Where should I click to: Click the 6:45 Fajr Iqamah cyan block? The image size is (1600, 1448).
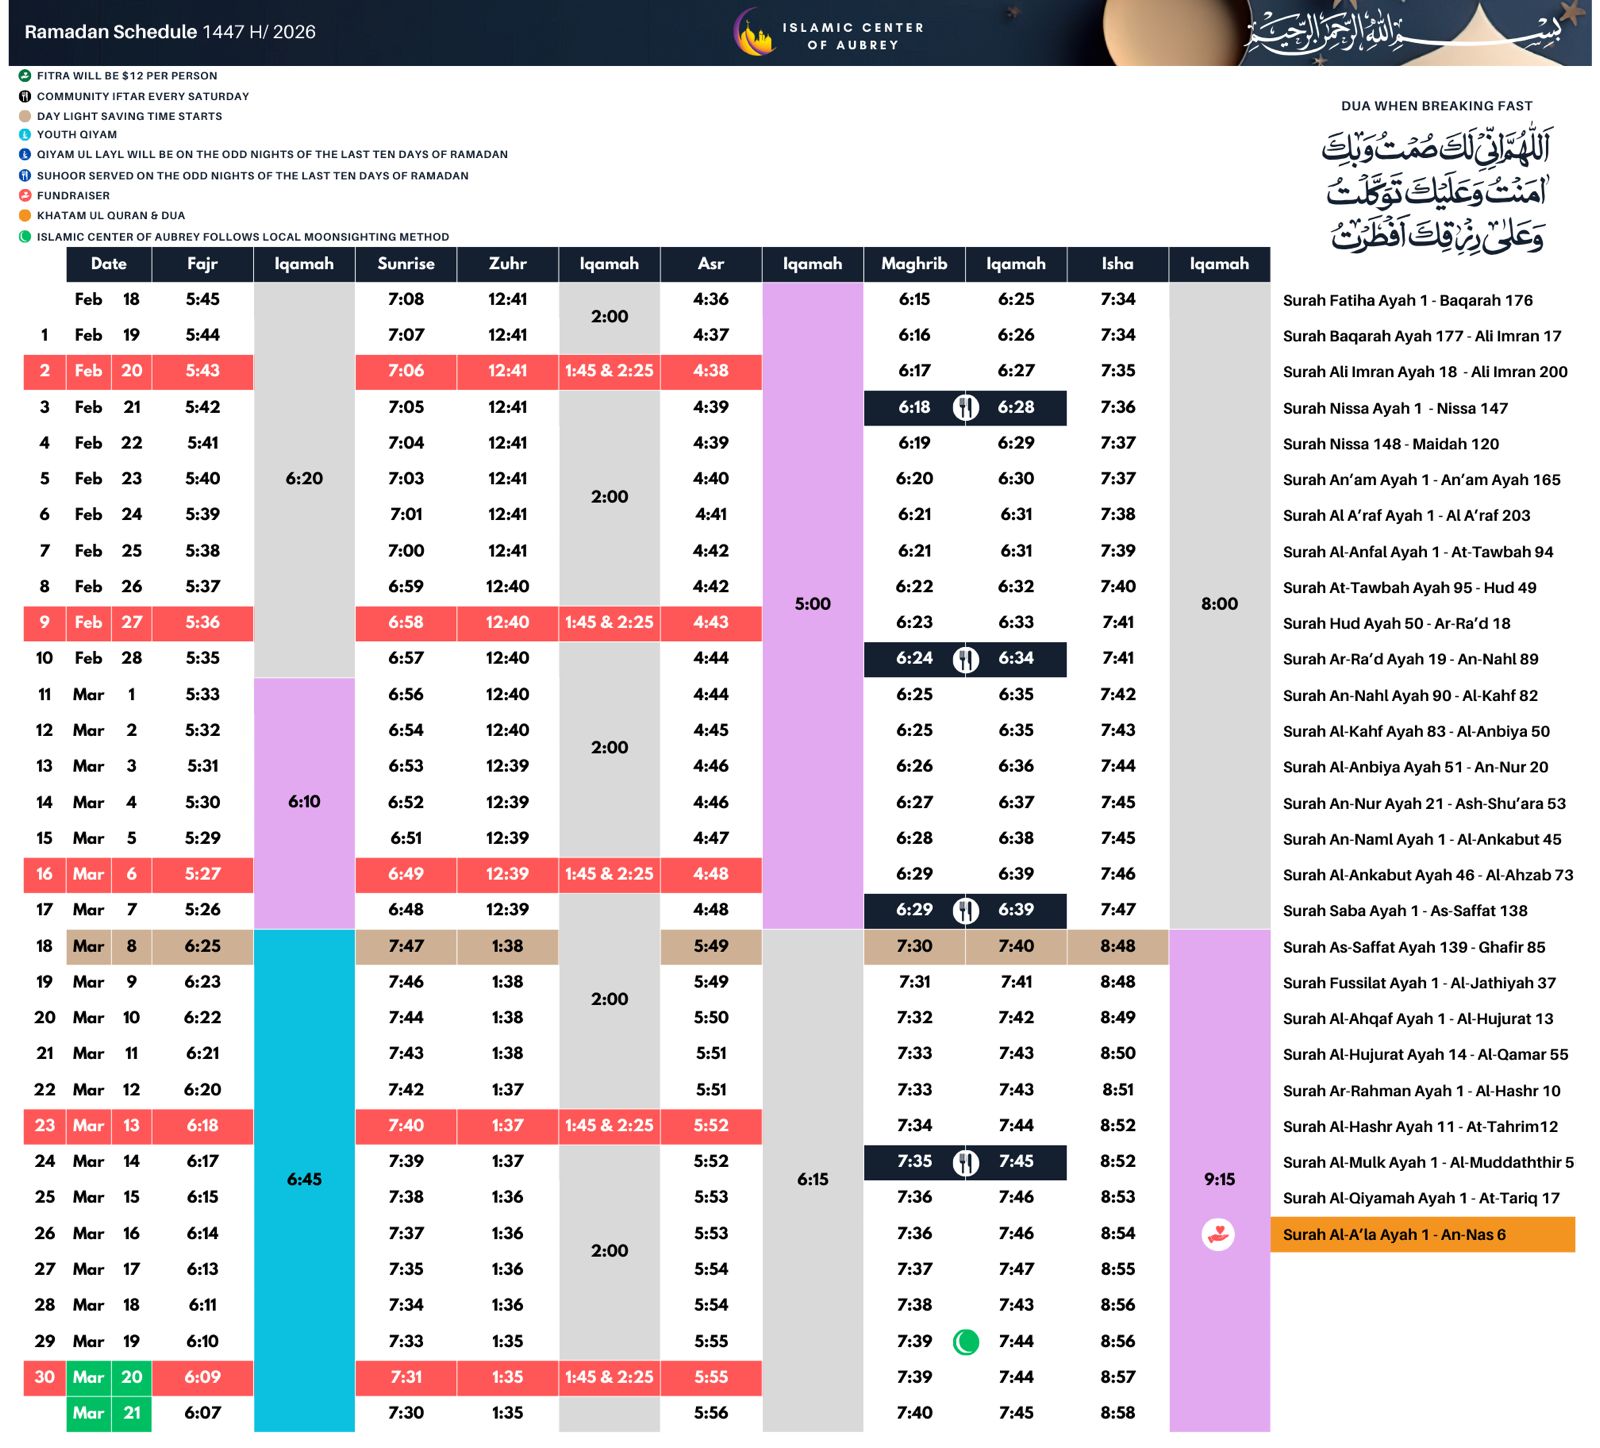coord(304,1180)
